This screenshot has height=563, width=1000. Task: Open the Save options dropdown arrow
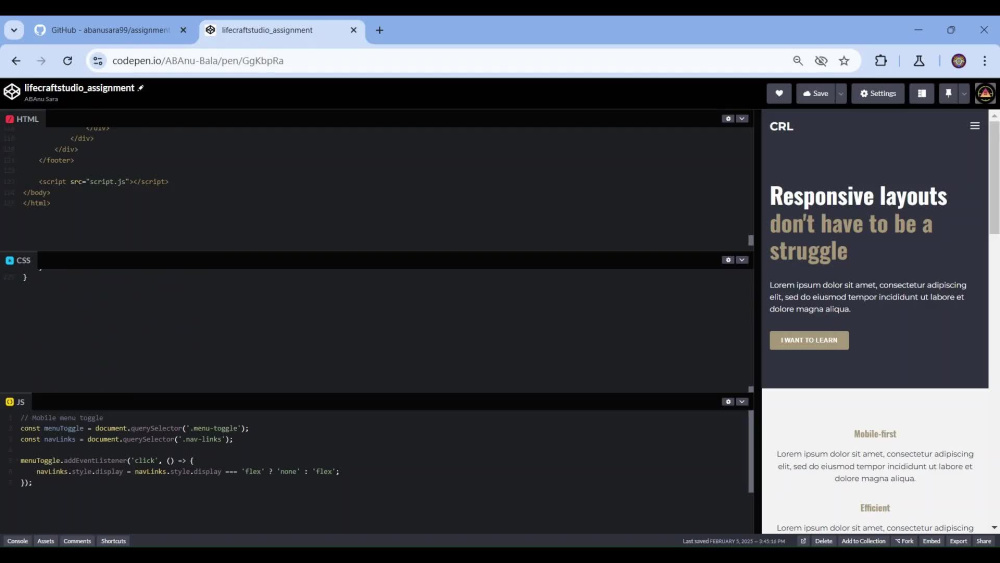(x=841, y=93)
